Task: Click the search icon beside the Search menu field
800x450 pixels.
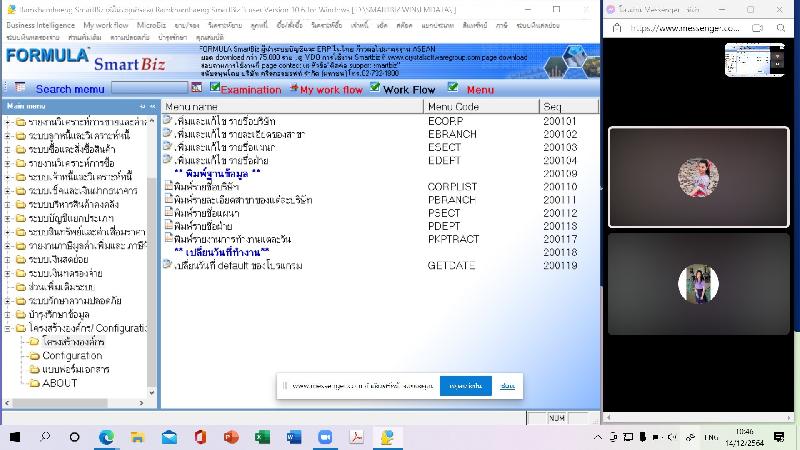Action: point(196,88)
